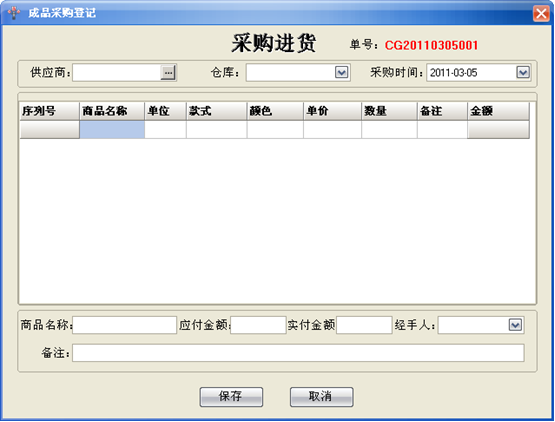Click the highlighted 商品名称 cell in first row
Image resolution: width=555 pixels, height=422 pixels.
click(112, 130)
